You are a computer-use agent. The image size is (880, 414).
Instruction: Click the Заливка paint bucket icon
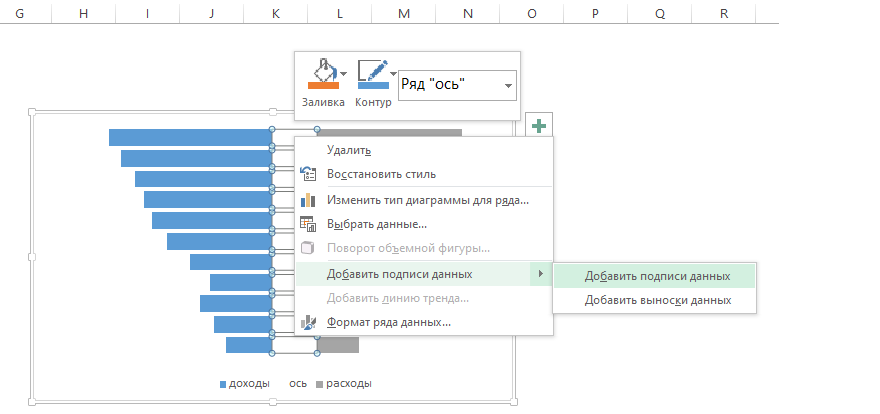pyautogui.click(x=322, y=71)
